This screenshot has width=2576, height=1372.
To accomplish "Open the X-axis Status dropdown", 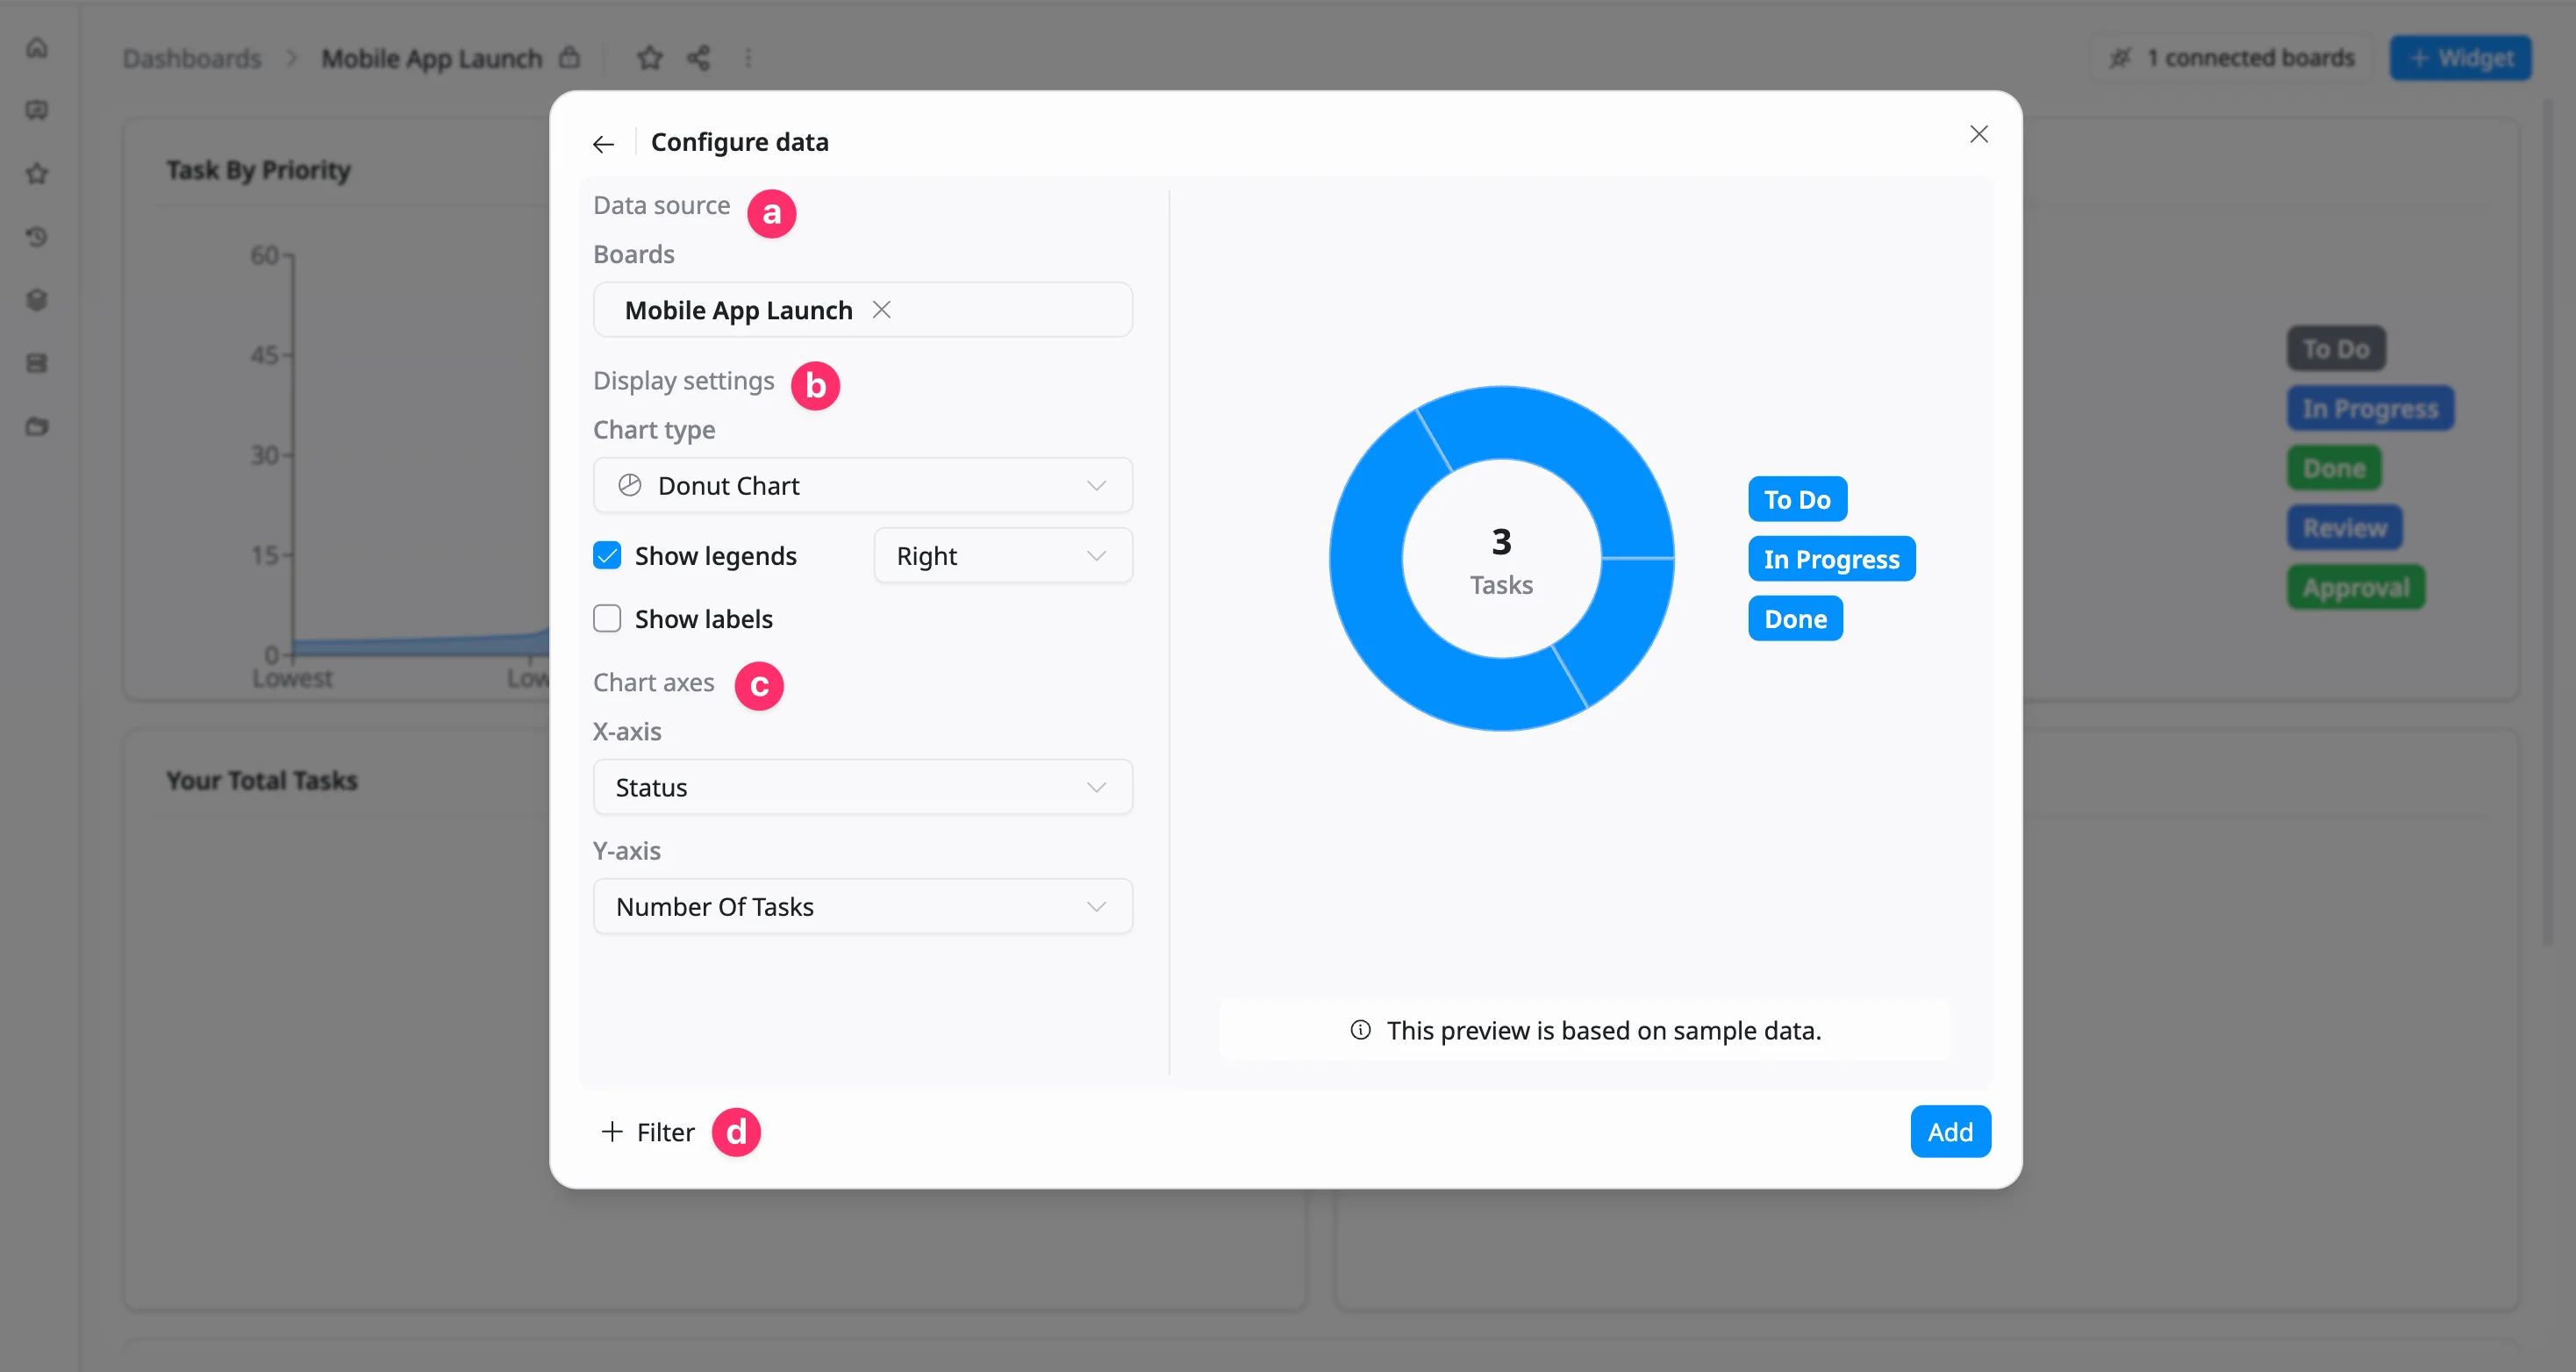I will [862, 787].
